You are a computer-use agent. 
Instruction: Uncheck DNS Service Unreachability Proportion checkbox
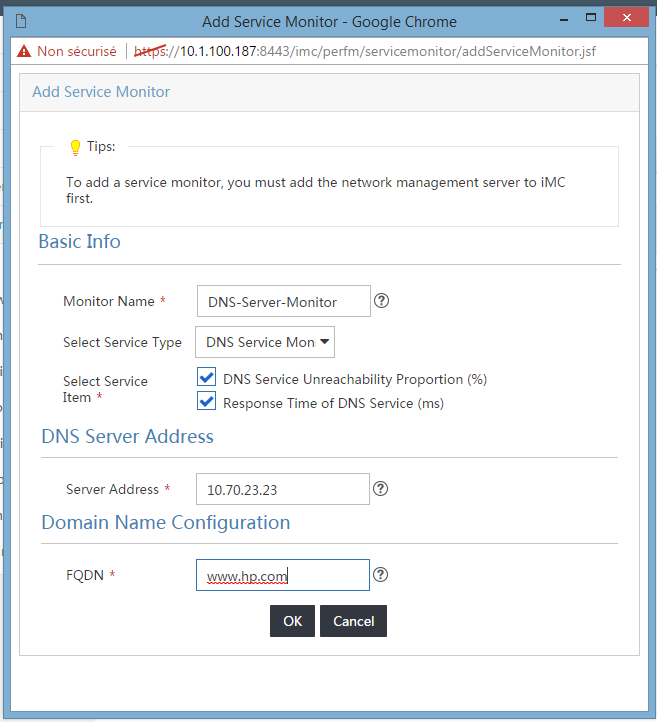point(206,377)
